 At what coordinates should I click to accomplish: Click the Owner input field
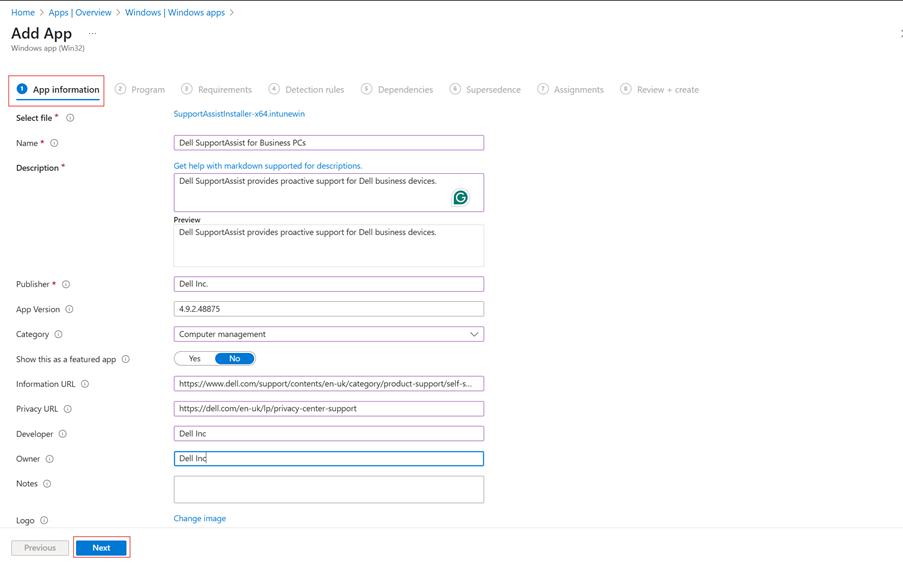(x=329, y=459)
